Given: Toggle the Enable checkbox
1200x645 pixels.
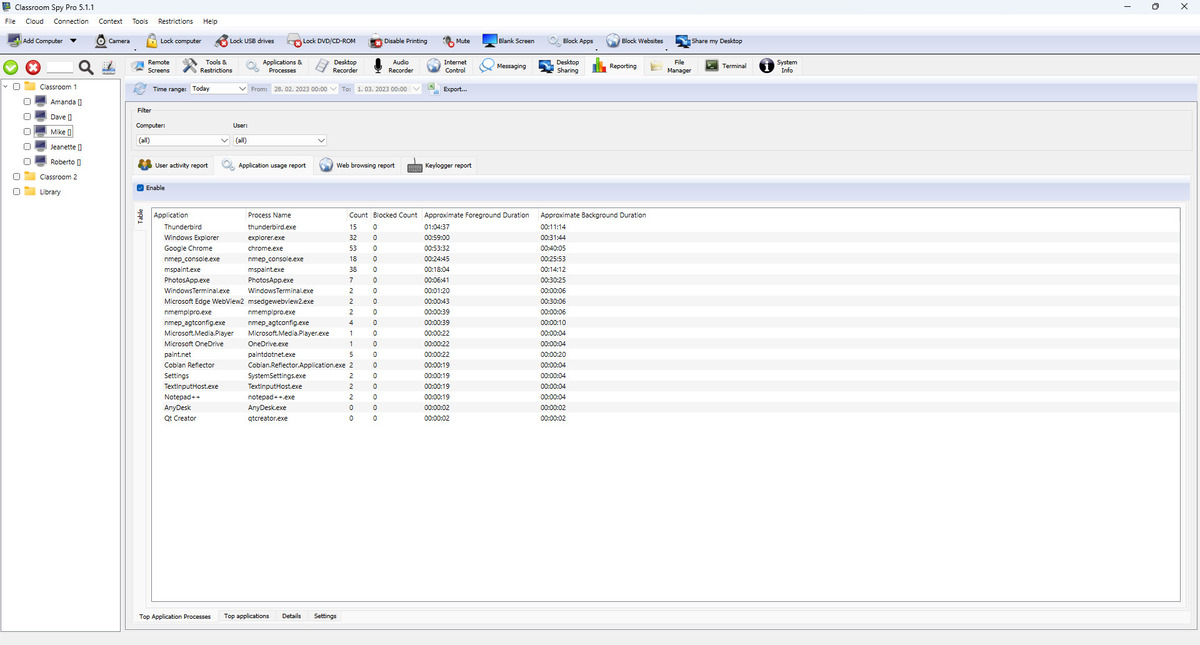Looking at the screenshot, I should tap(141, 187).
